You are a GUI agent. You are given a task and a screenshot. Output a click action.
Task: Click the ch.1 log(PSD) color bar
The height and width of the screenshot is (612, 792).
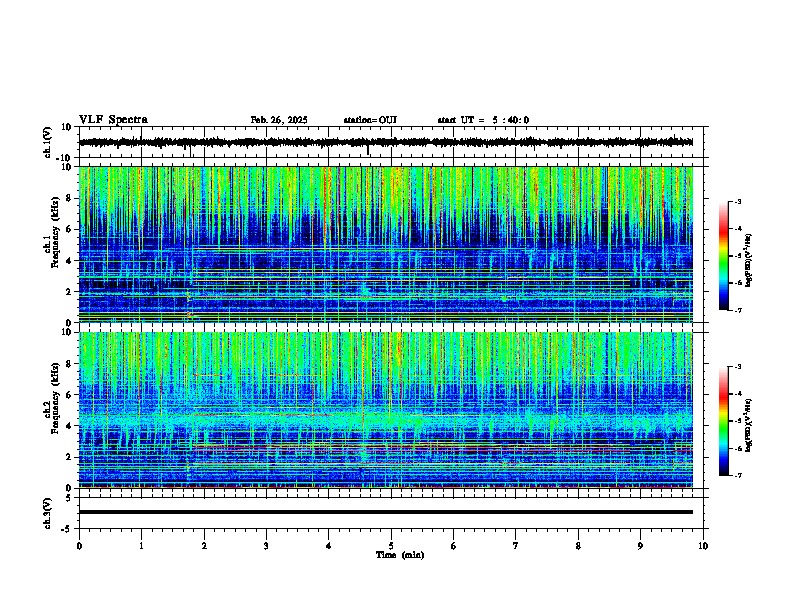pos(724,256)
